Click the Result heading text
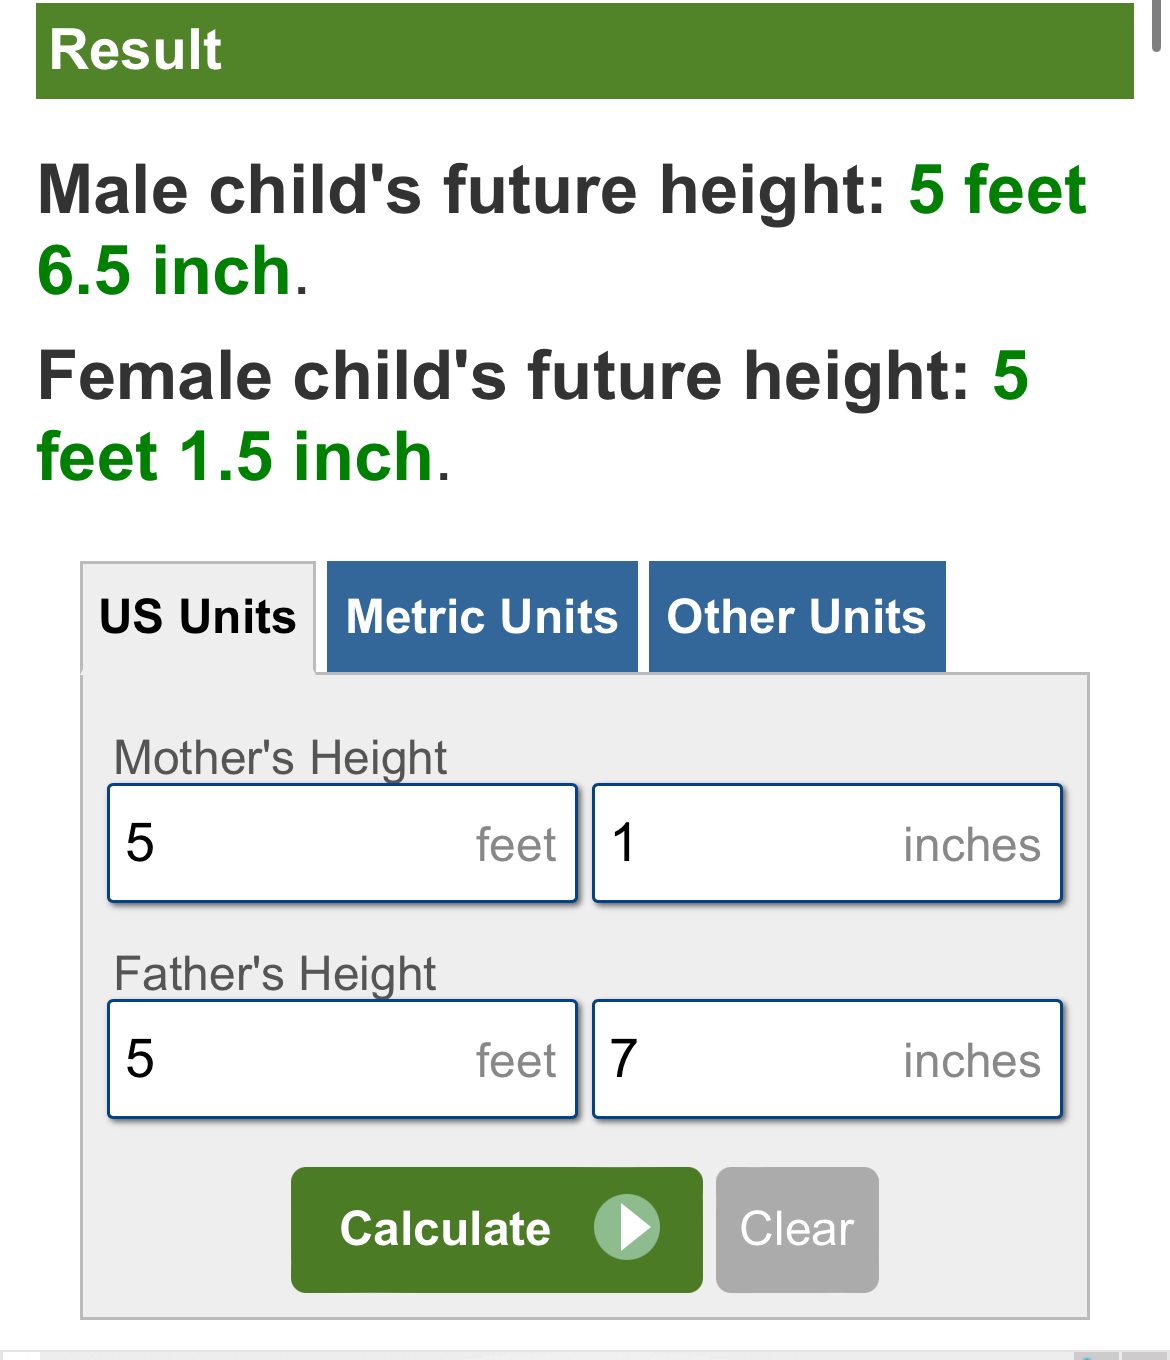1170x1360 pixels. click(135, 50)
